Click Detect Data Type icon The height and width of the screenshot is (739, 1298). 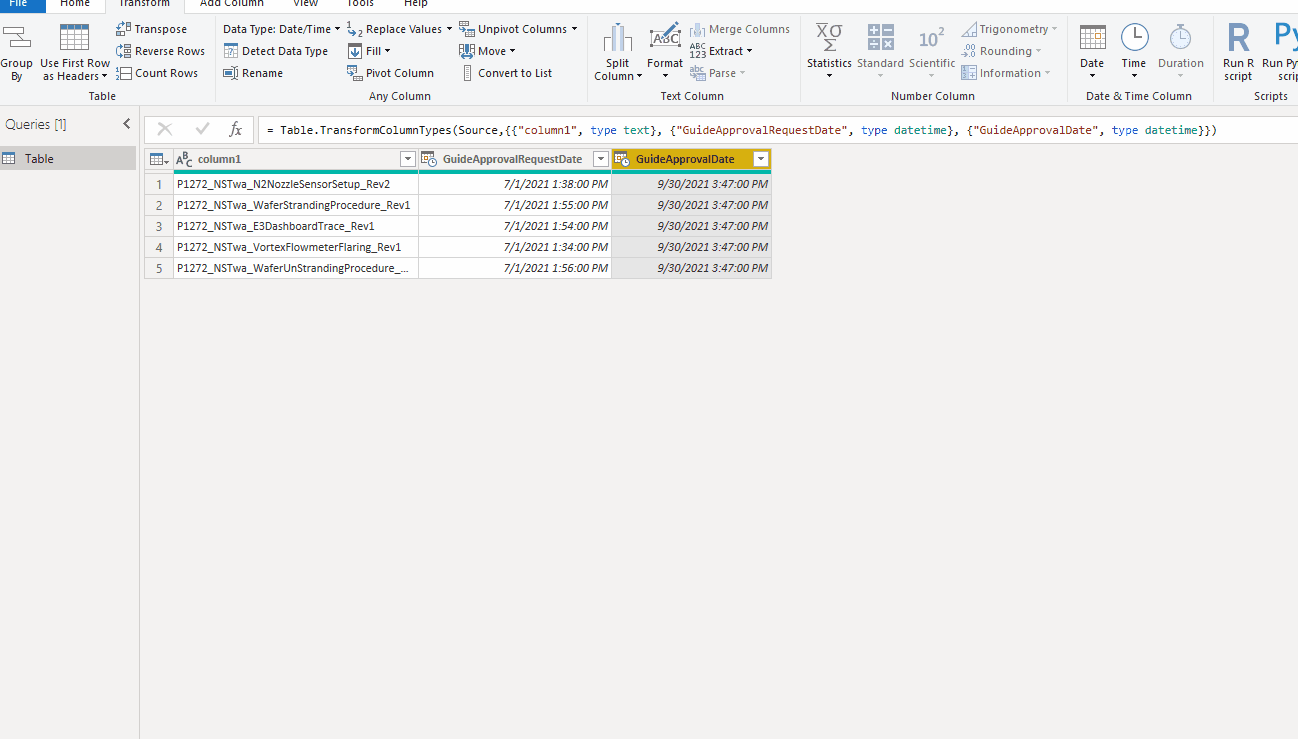[231, 51]
